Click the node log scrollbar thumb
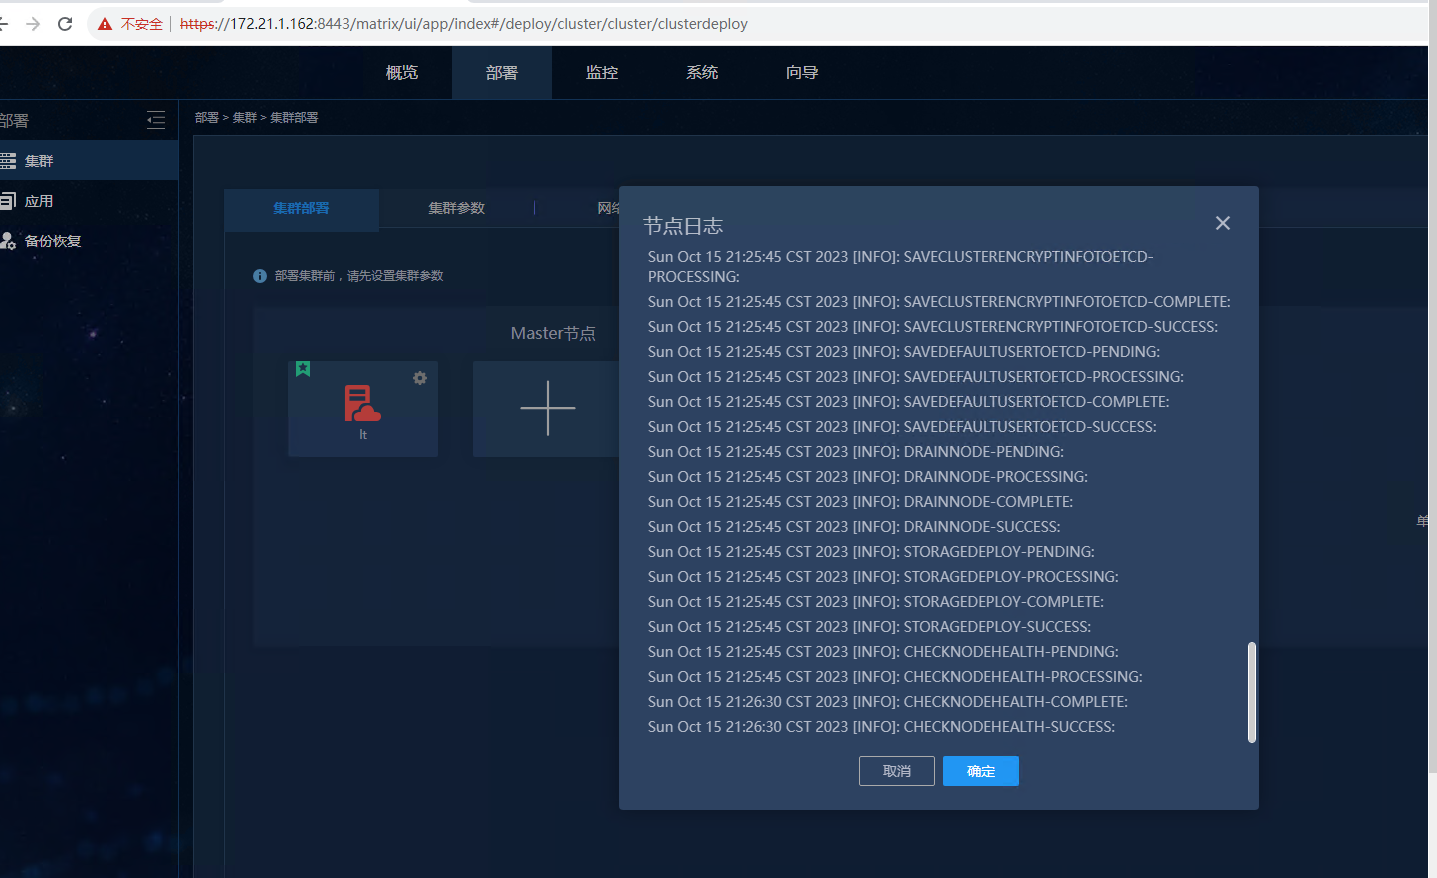The image size is (1437, 878). click(1252, 692)
